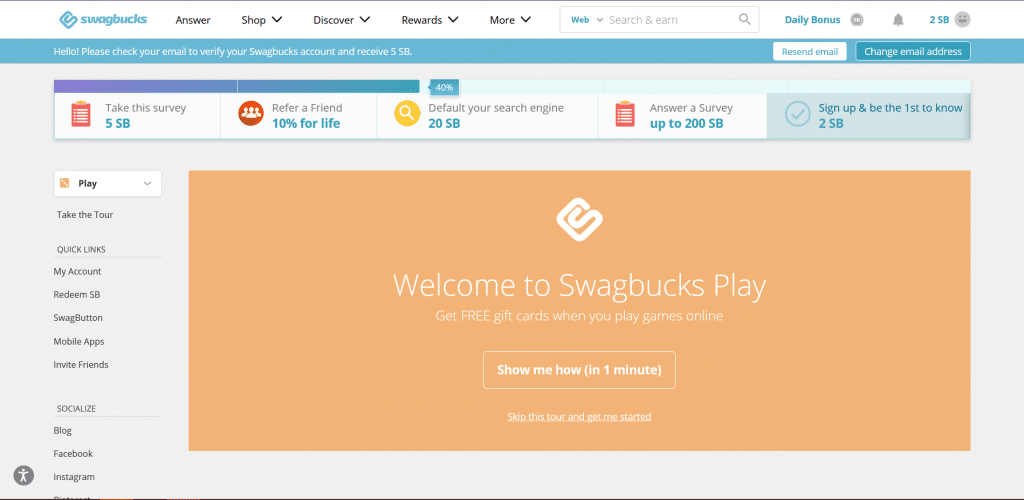Click Show me how (in 1 minute)
This screenshot has width=1024, height=500.
coord(579,370)
